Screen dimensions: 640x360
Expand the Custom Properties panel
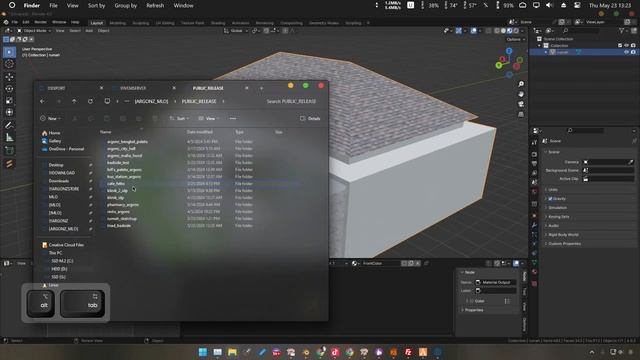[564, 244]
